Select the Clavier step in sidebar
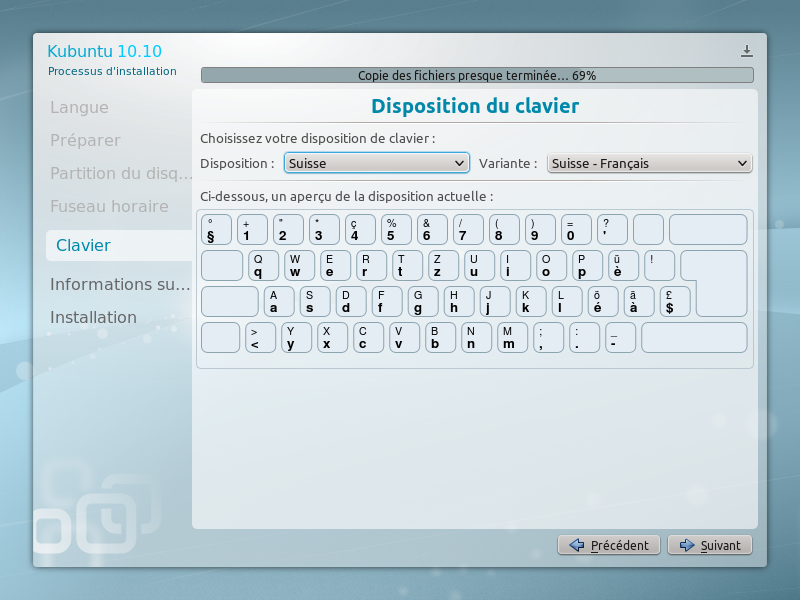Image resolution: width=800 pixels, height=600 pixels. (x=84, y=245)
